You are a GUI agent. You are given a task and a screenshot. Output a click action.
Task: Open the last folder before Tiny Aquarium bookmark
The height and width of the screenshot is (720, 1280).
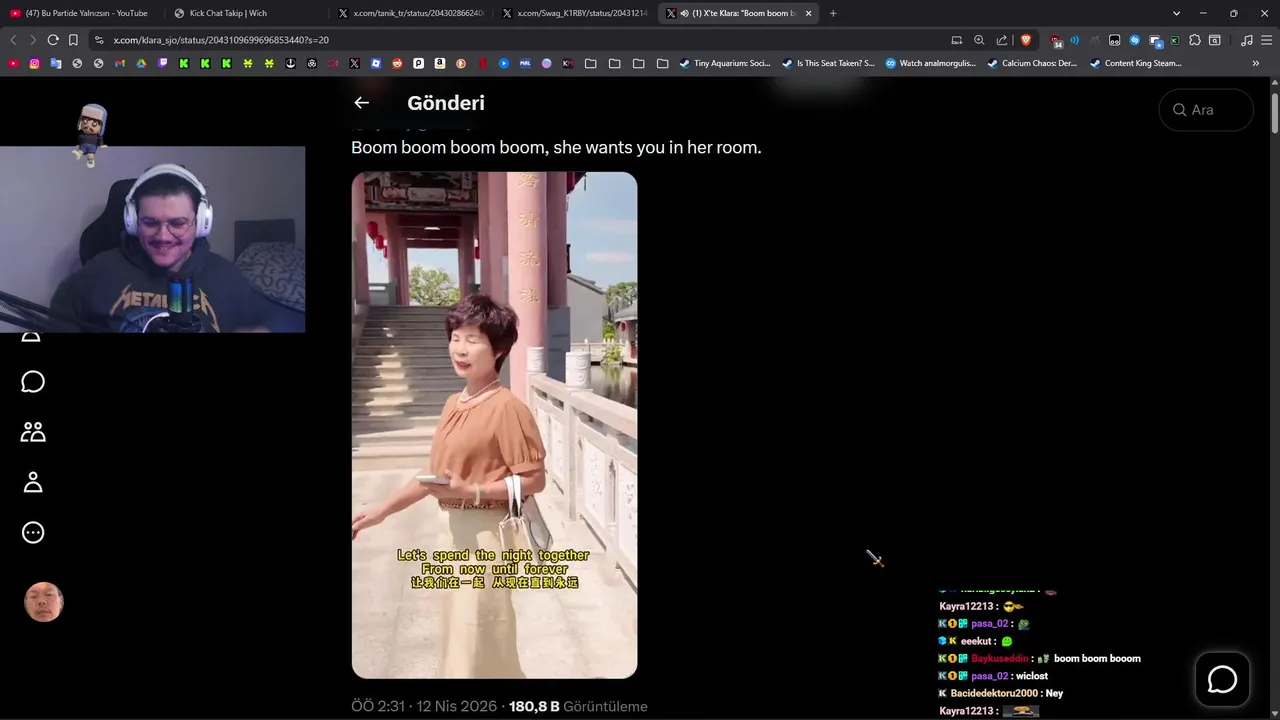coord(662,63)
